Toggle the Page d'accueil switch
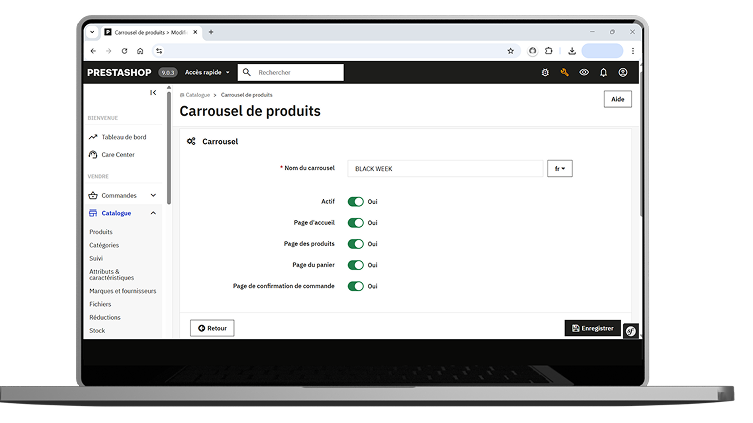 [356, 223]
